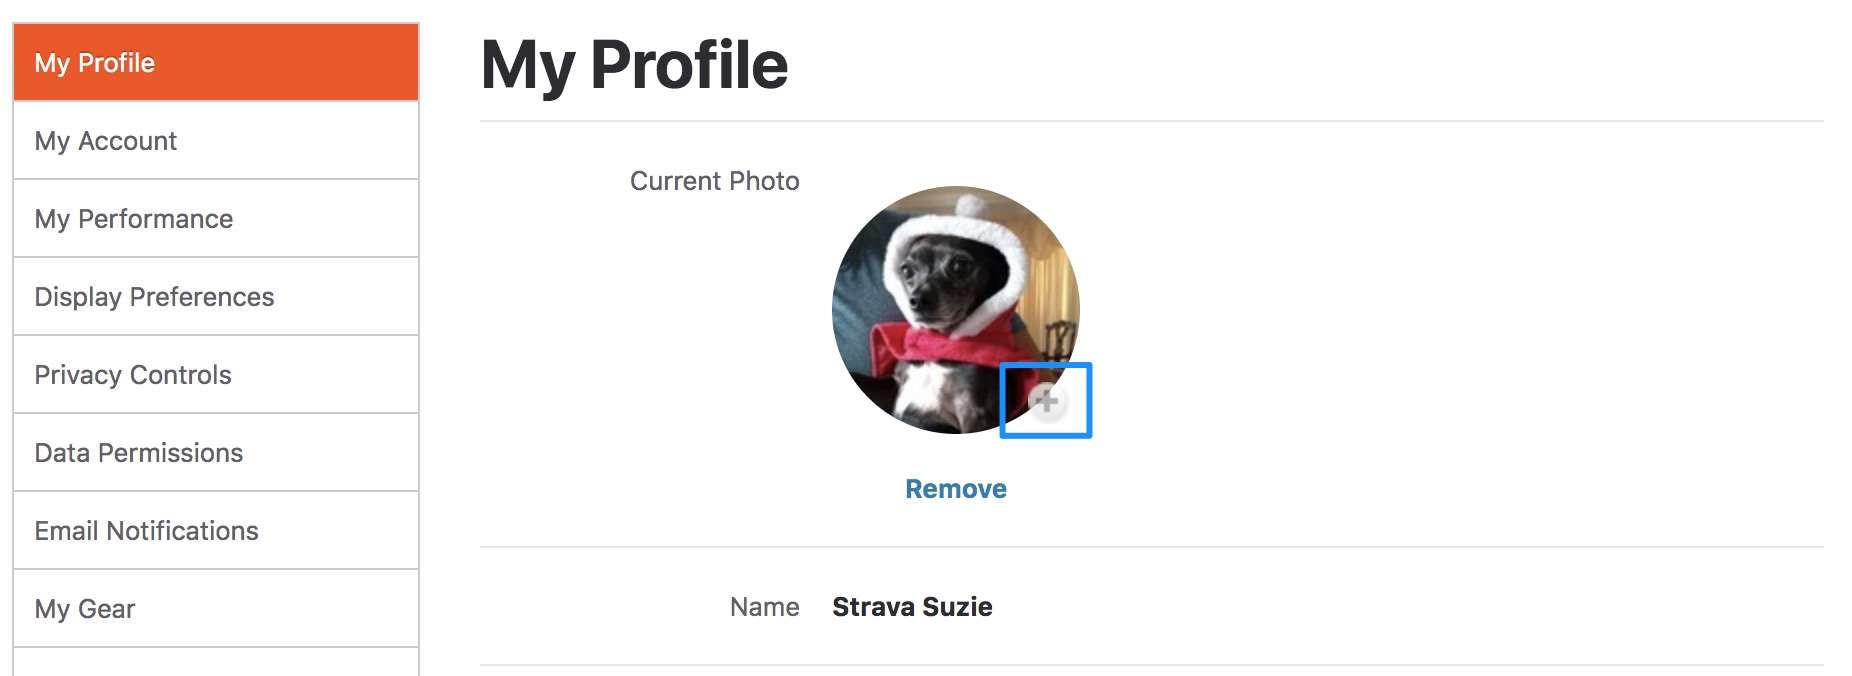The height and width of the screenshot is (676, 1852).
Task: Select the highlighted My Profile sidebar item
Action: (216, 62)
